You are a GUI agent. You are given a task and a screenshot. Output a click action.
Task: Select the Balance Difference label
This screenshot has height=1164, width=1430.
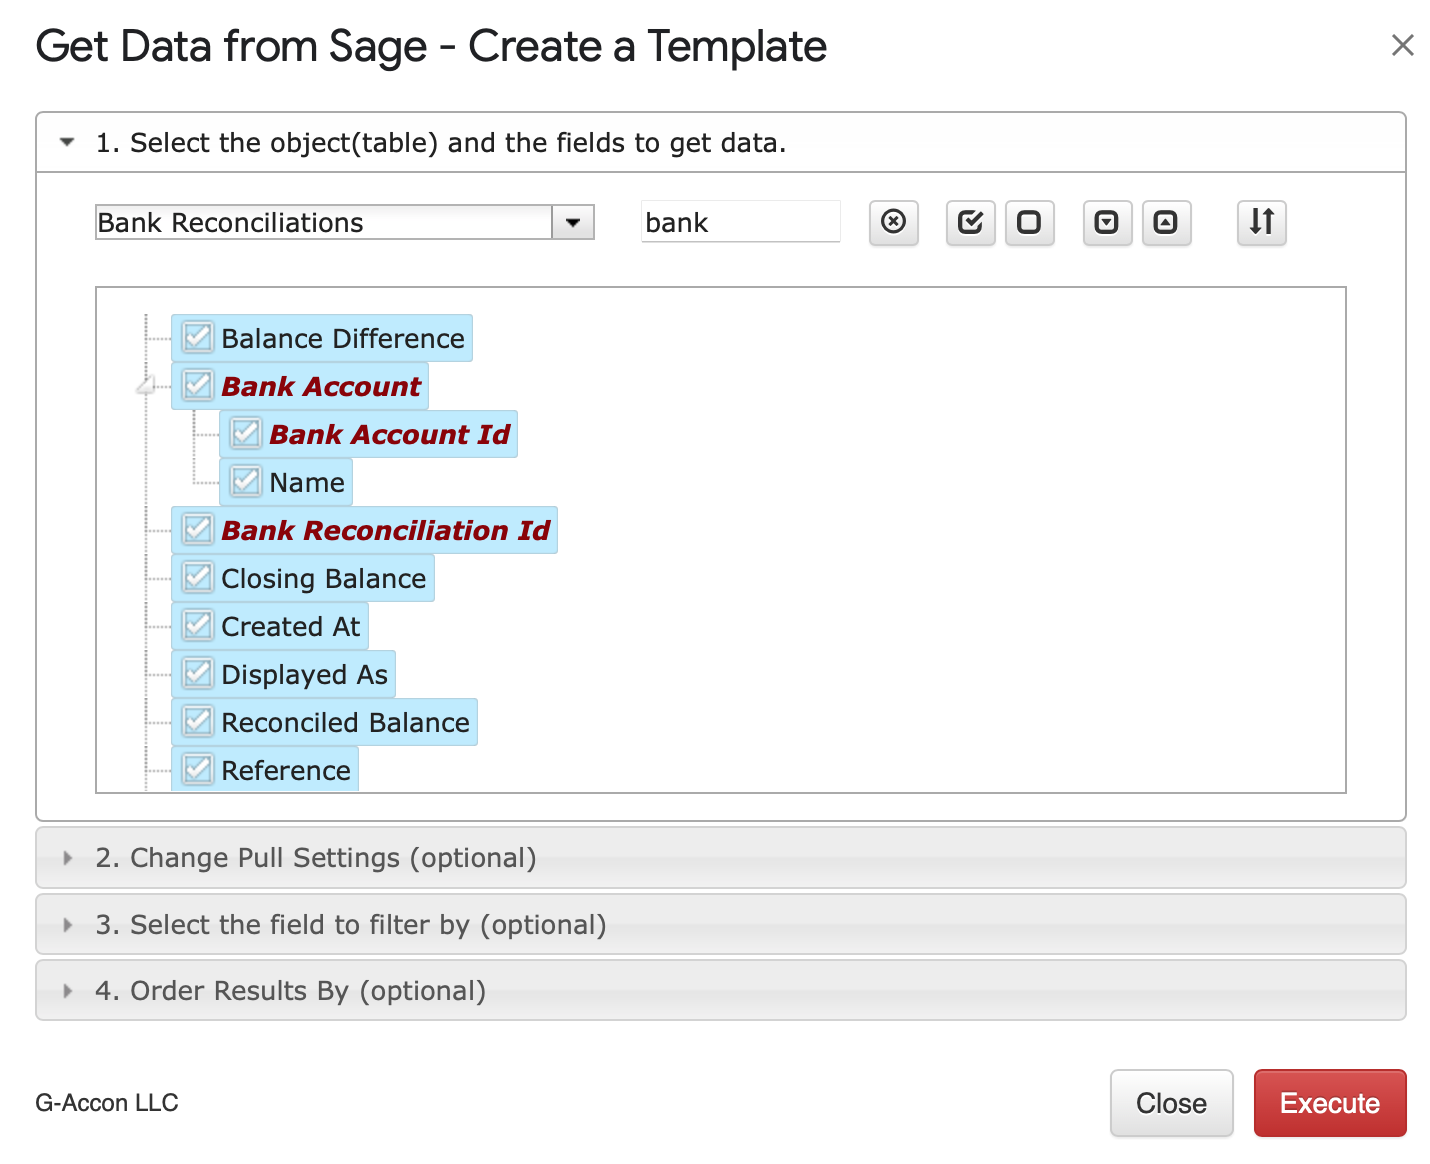[x=343, y=338]
